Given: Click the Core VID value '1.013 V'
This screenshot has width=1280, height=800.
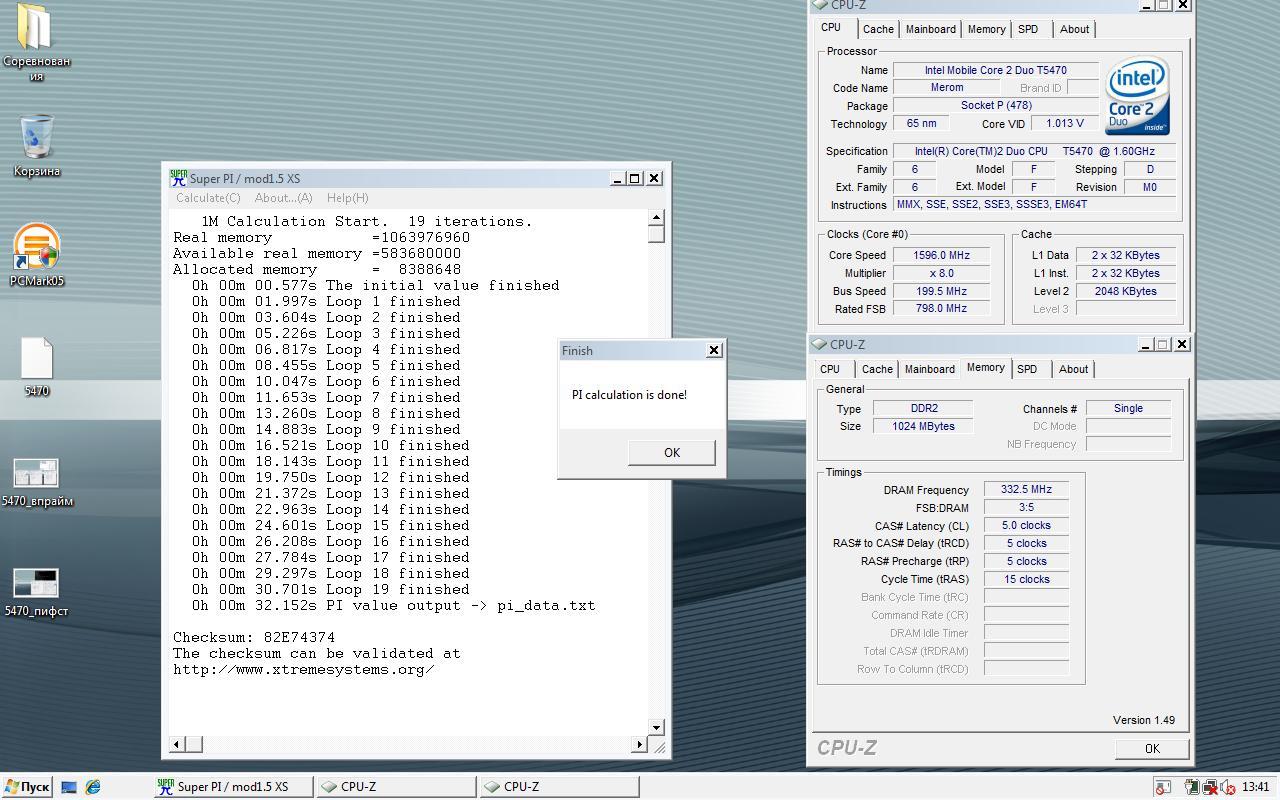Looking at the screenshot, I should click(1064, 124).
